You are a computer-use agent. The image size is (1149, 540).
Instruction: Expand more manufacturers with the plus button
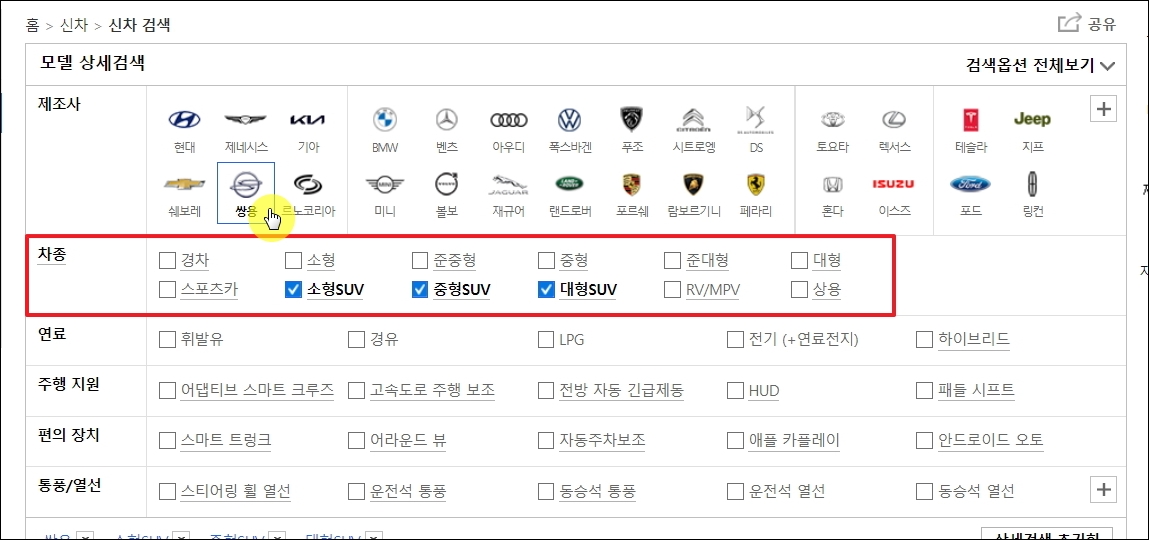click(1104, 109)
